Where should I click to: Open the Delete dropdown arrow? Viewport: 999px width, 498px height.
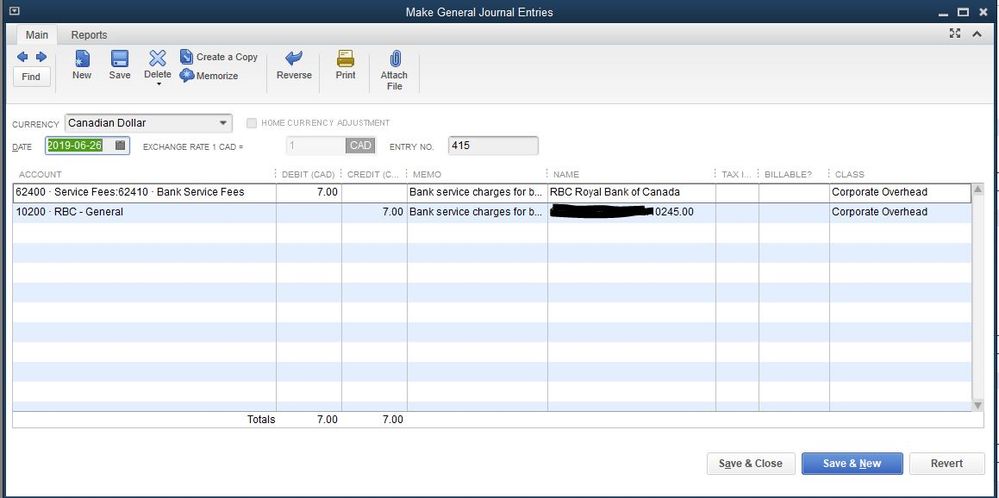(x=158, y=84)
